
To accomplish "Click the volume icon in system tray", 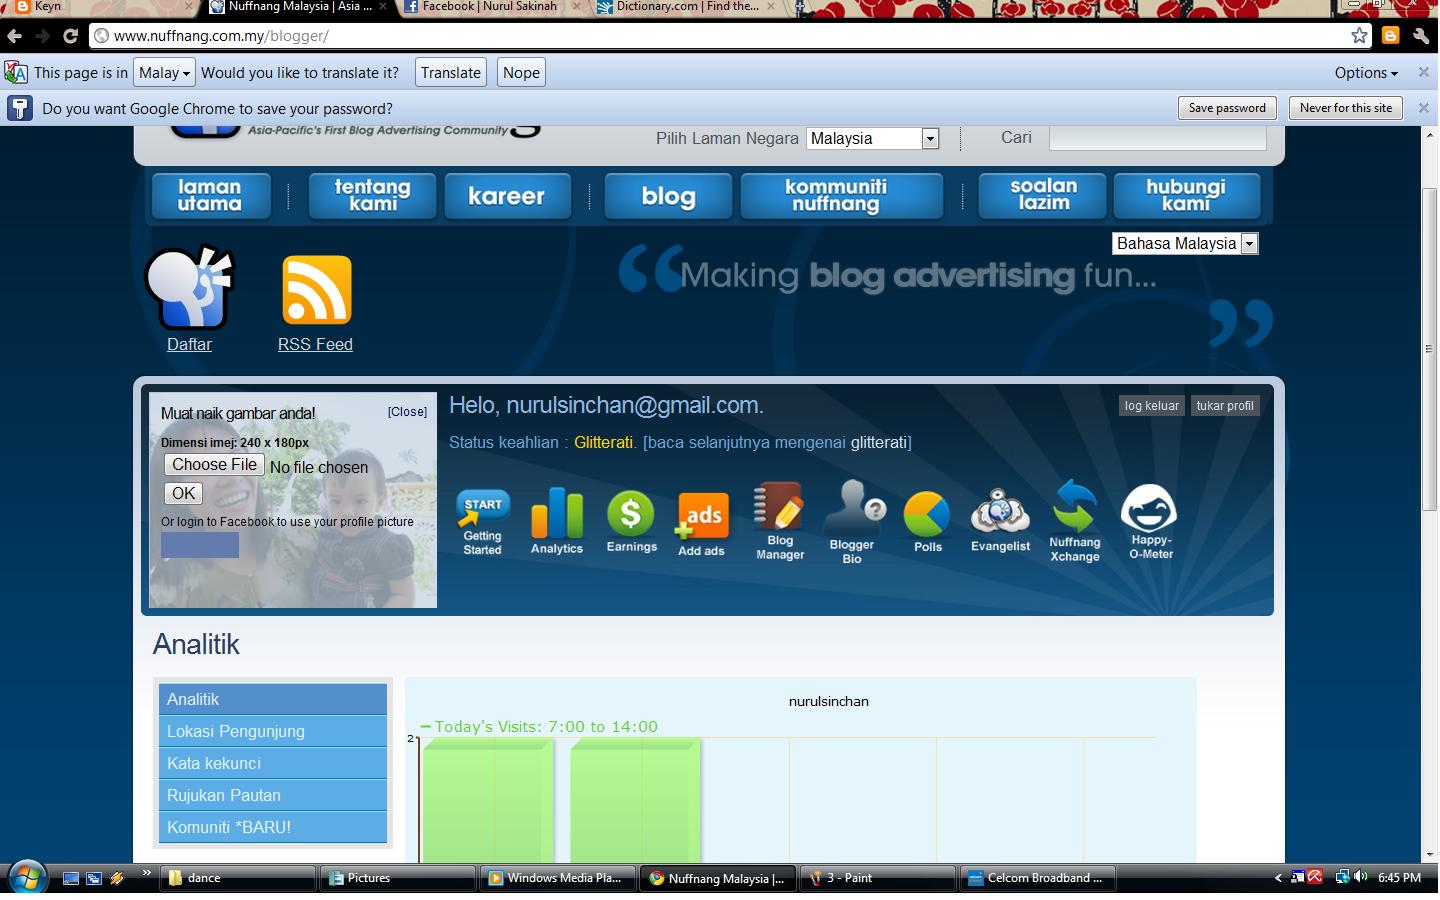I will [x=1361, y=877].
